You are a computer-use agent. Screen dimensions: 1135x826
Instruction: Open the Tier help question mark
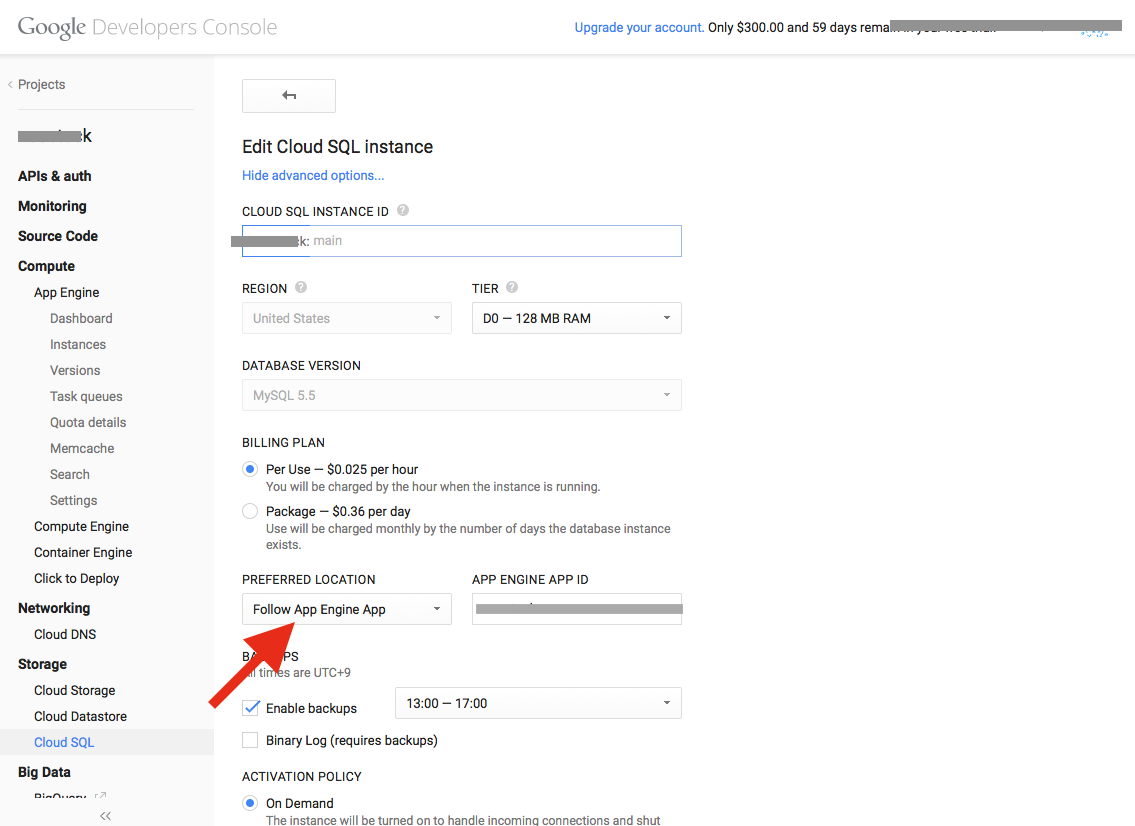512,287
